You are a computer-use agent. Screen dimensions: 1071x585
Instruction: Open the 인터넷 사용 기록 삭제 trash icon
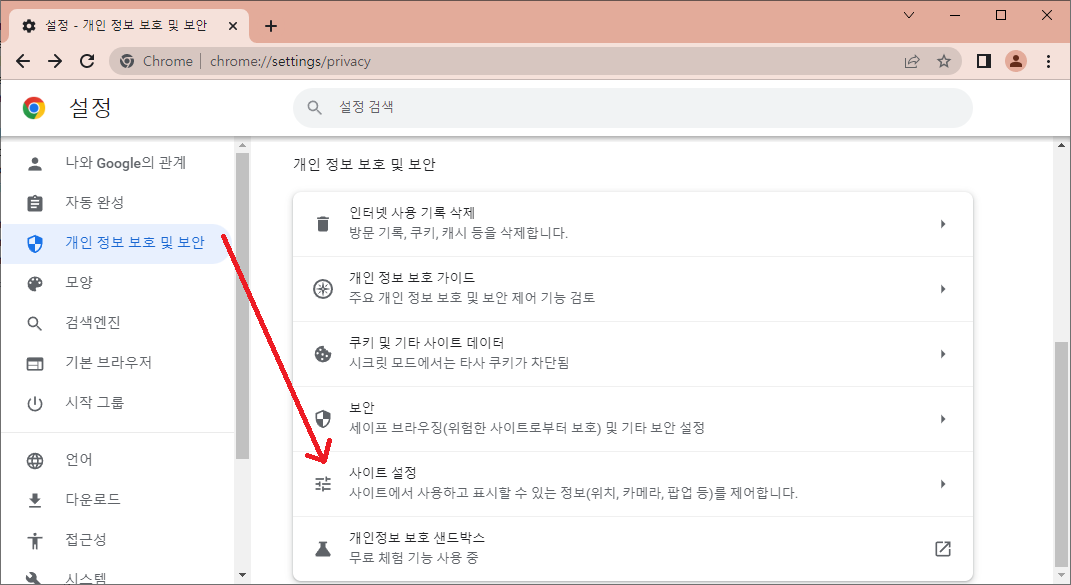pos(322,223)
